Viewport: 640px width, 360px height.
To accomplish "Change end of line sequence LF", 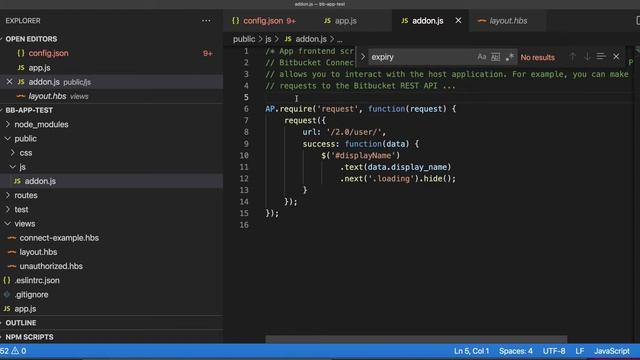I will point(580,351).
